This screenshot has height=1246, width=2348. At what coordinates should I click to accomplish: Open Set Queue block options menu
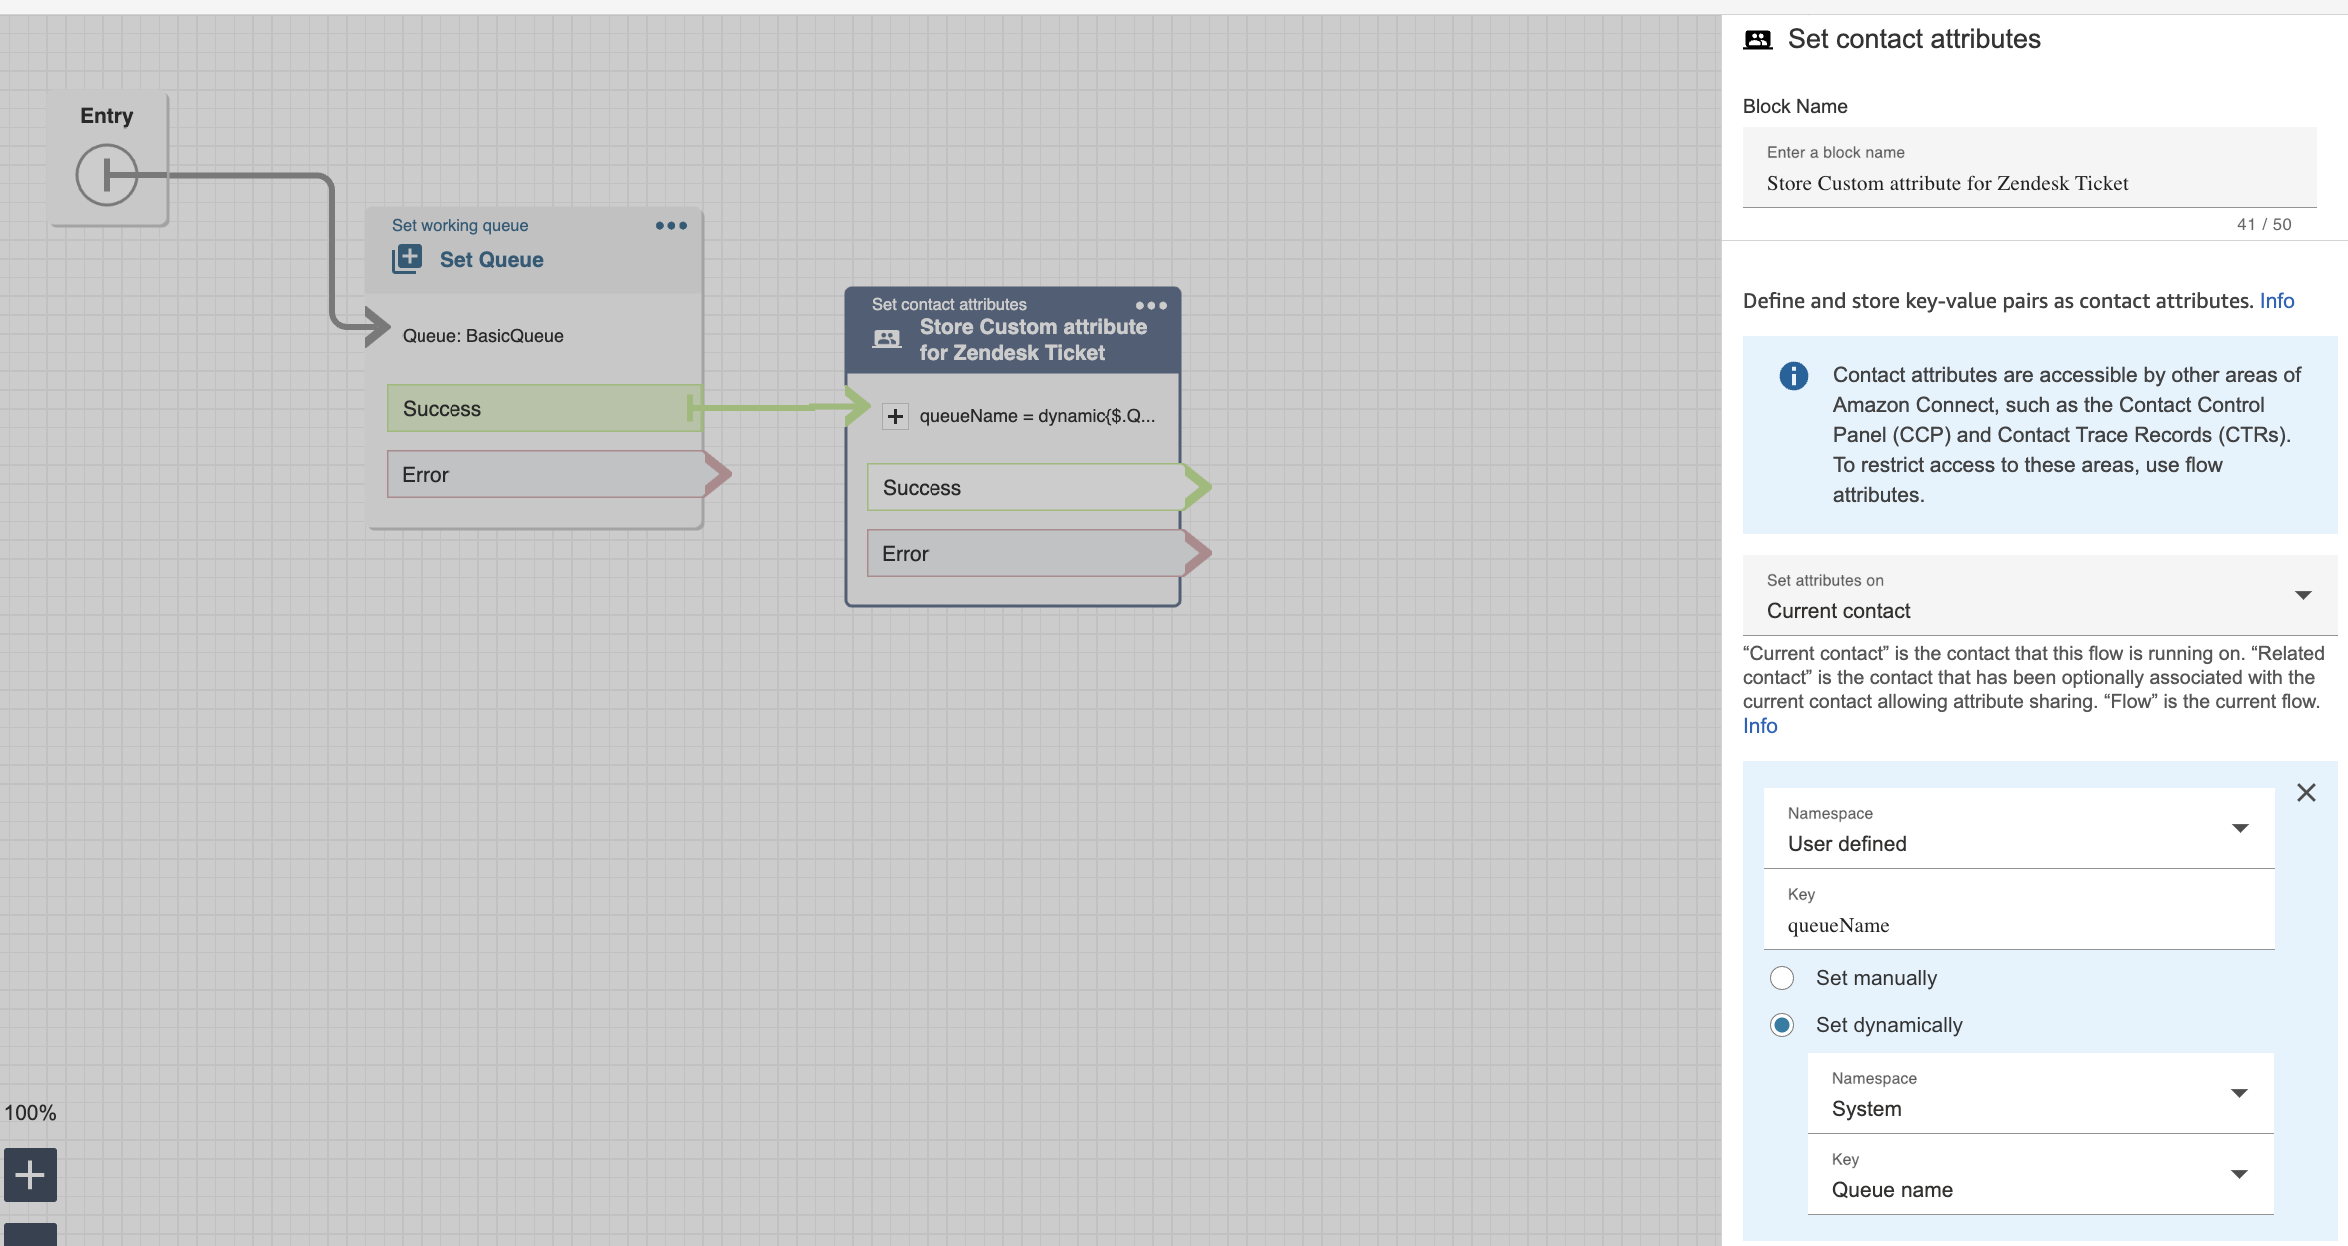[x=671, y=226]
